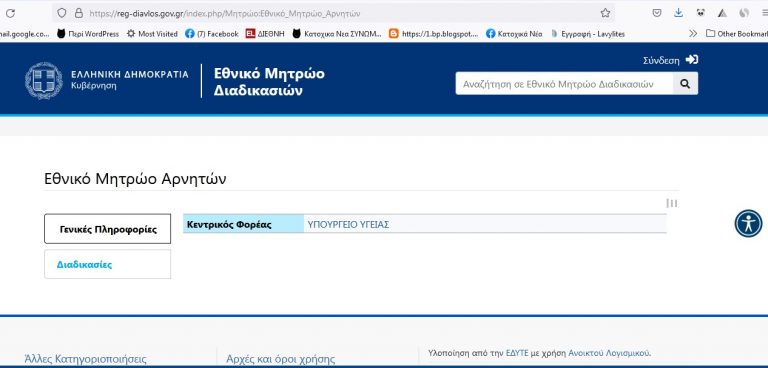
Task: Open the Περί WordPress bookmark
Action: [x=88, y=34]
